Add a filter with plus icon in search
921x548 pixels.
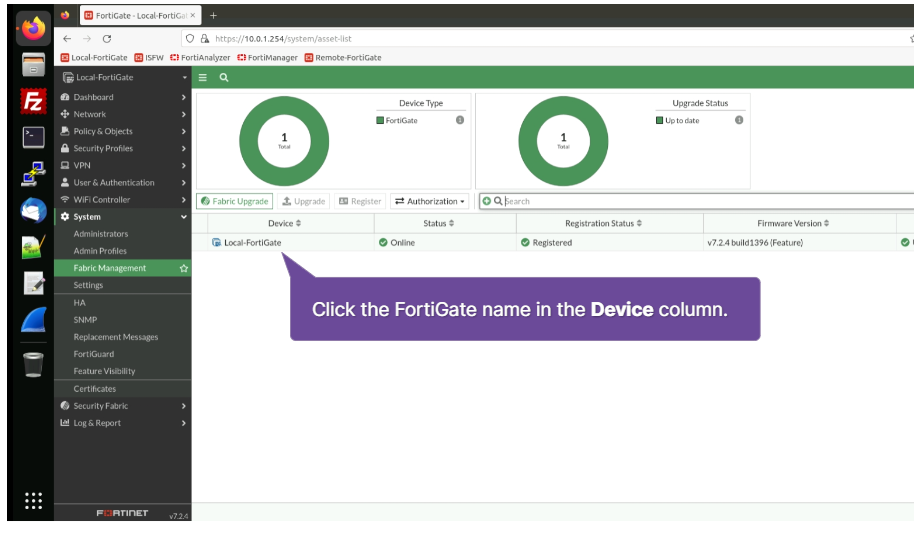486,201
